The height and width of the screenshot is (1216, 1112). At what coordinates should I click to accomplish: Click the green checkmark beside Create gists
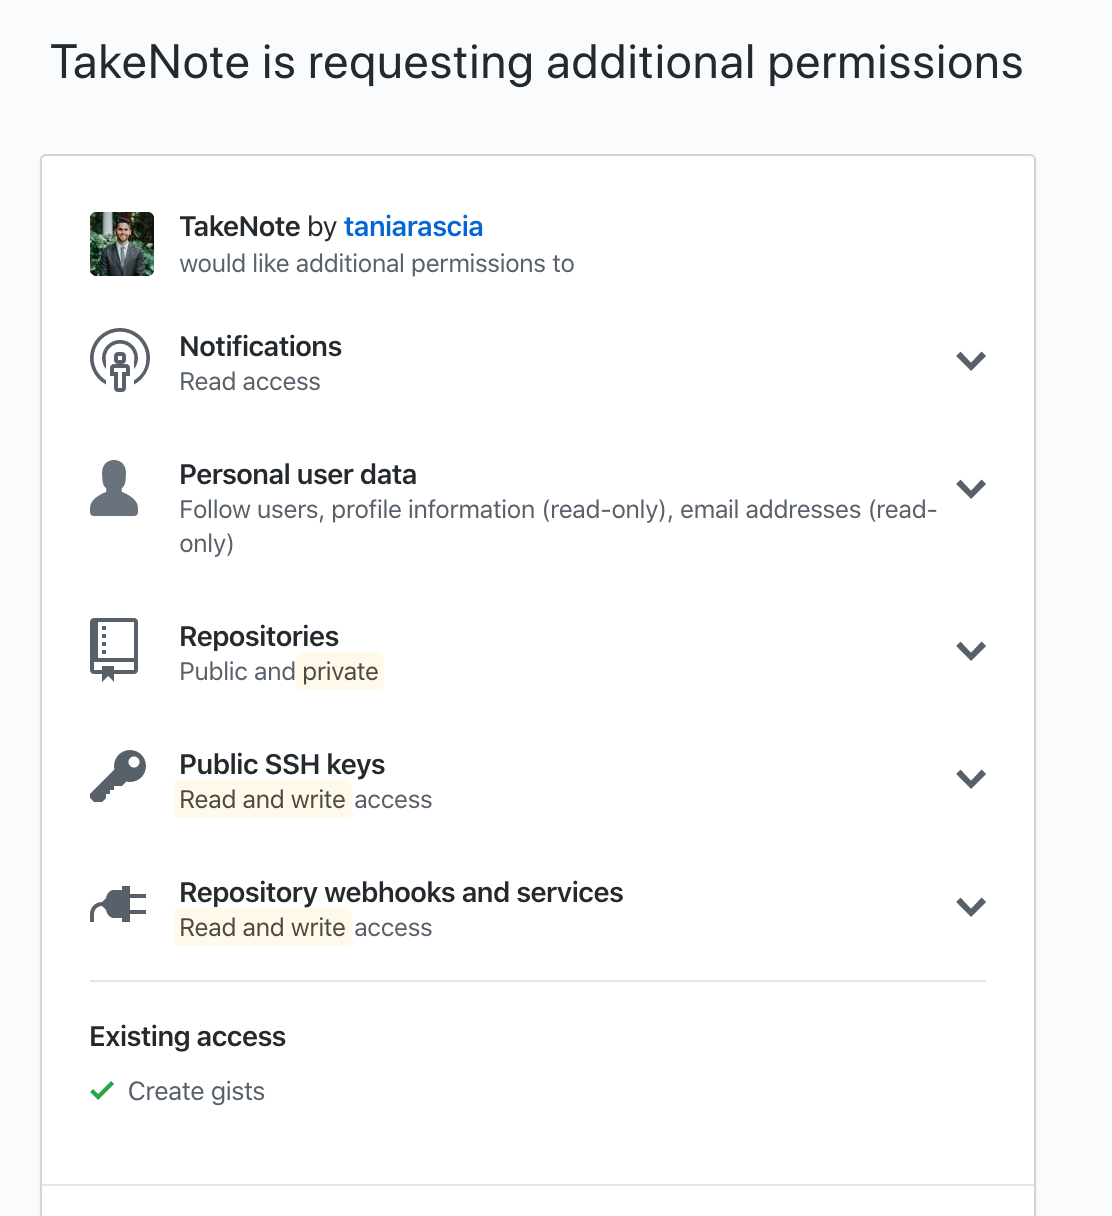(x=101, y=1091)
